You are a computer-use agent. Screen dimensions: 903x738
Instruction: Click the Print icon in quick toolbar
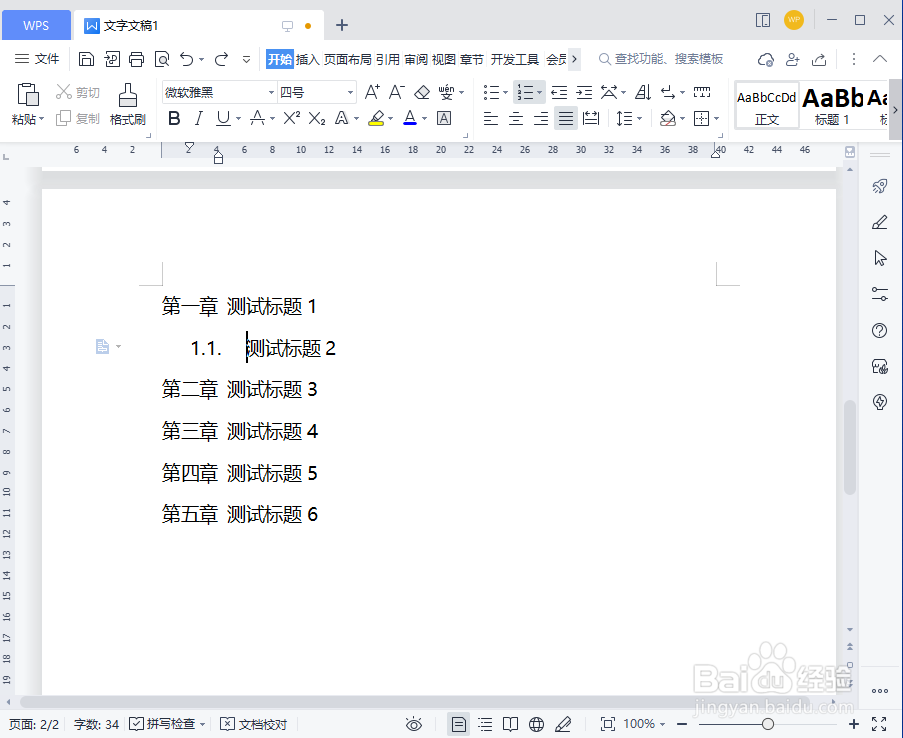point(136,59)
